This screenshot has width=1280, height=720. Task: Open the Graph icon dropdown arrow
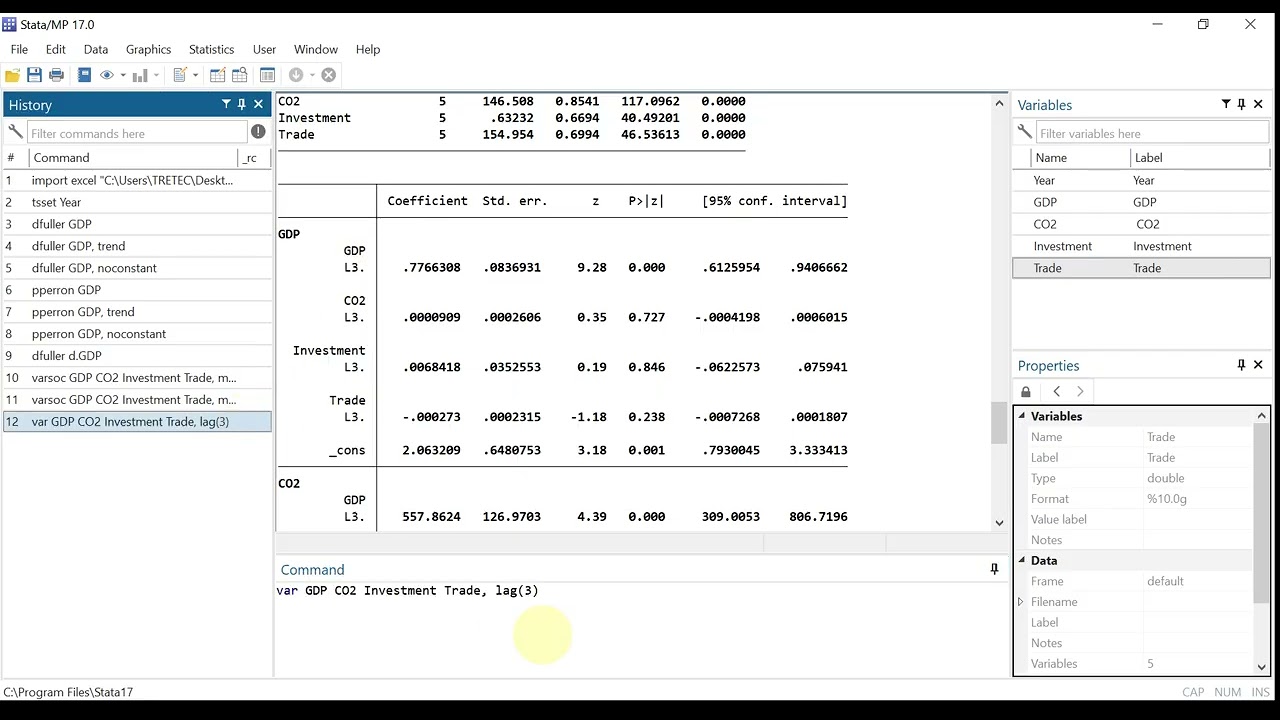(x=156, y=75)
